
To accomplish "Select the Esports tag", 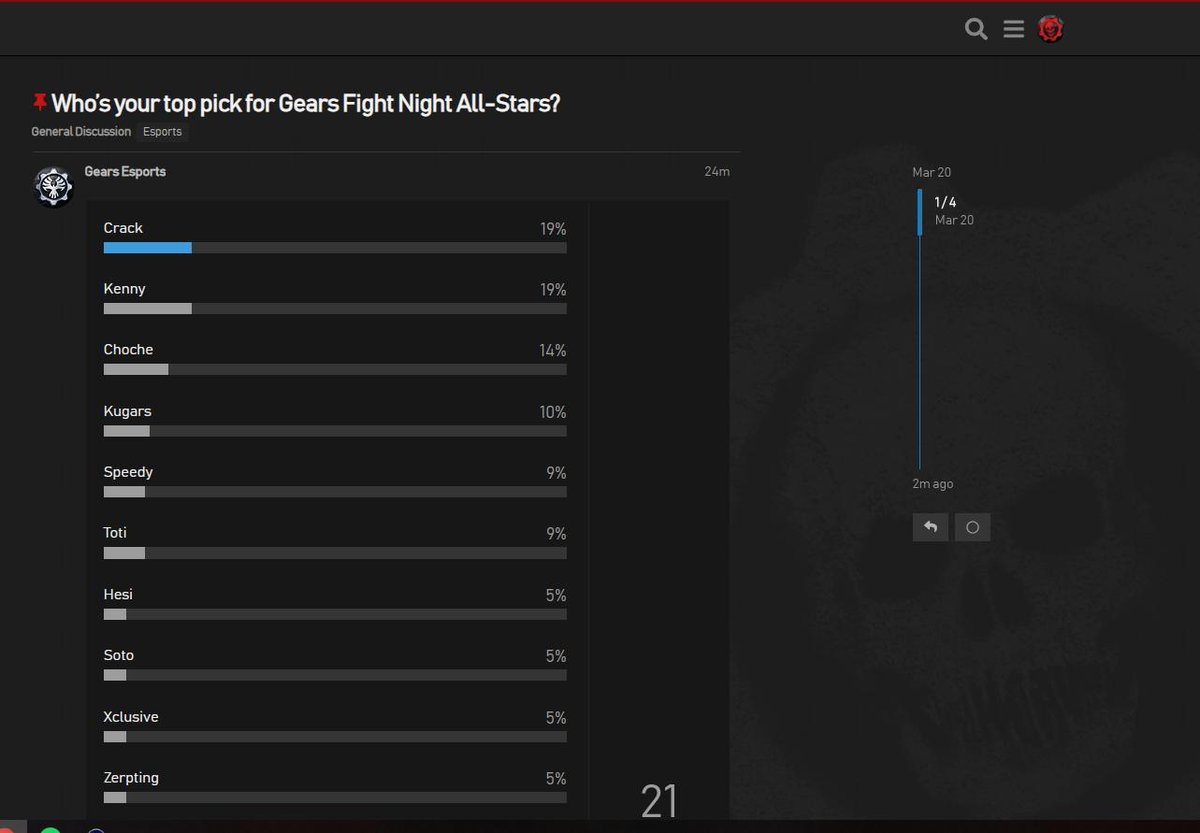I will point(161,131).
